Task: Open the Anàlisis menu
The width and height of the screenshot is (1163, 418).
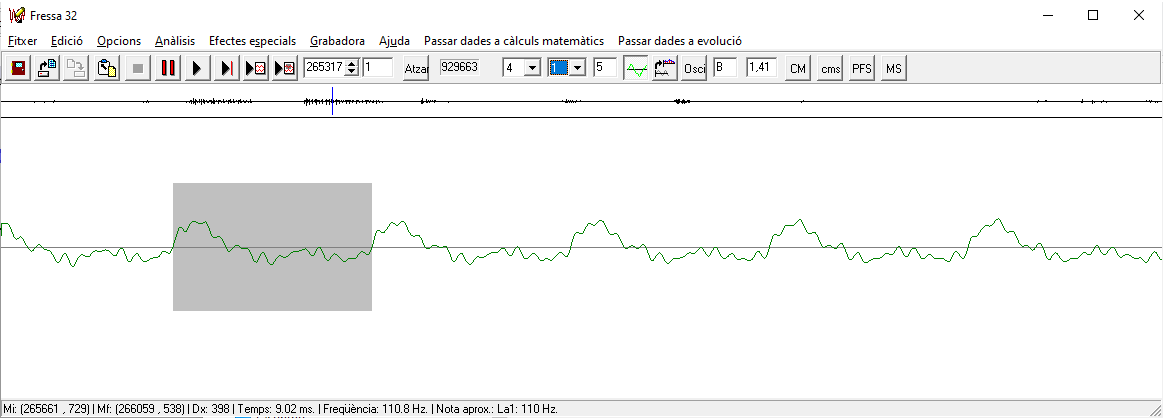Action: 175,41
